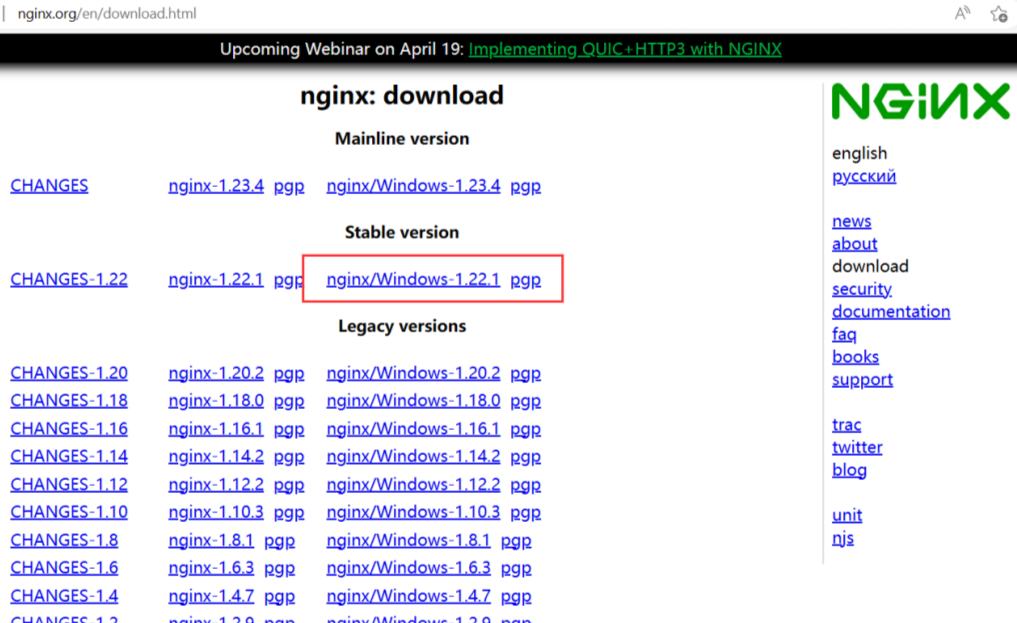Click the NGINX logo
Image resolution: width=1017 pixels, height=623 pixels.
[x=921, y=101]
